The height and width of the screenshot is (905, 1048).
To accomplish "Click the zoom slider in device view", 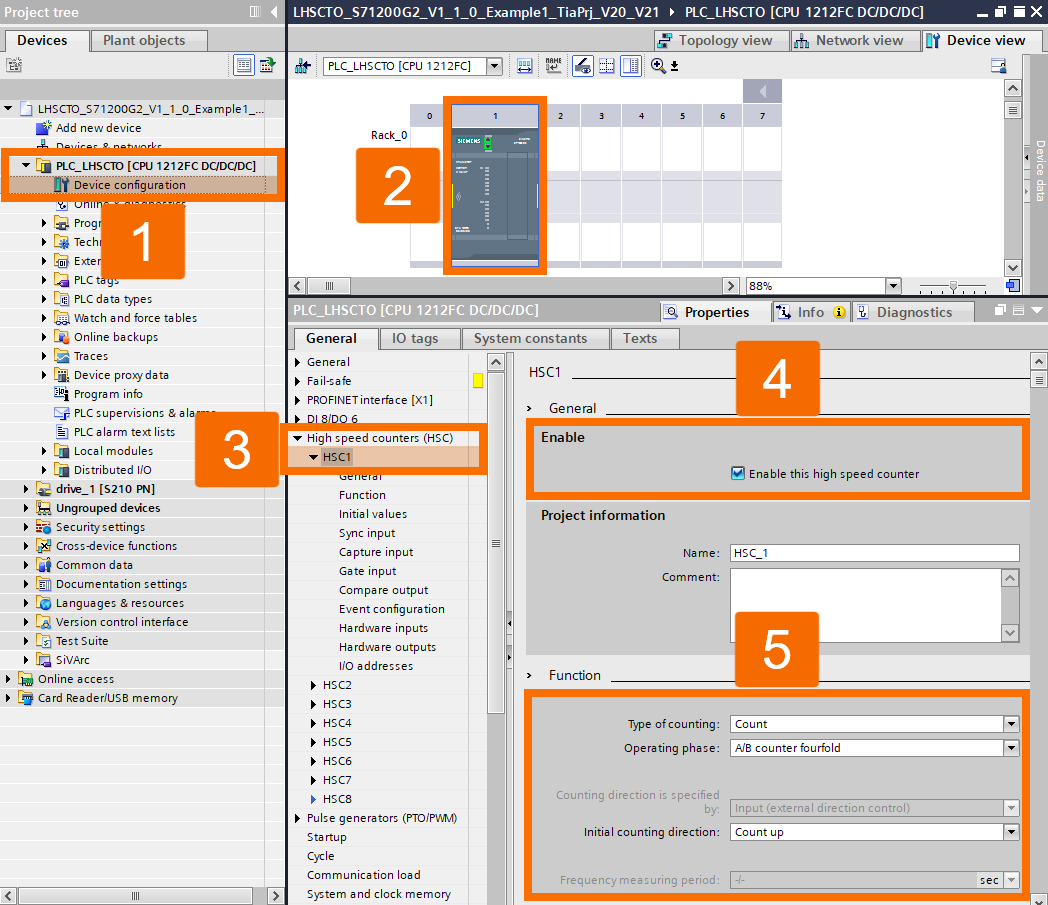I will [954, 286].
